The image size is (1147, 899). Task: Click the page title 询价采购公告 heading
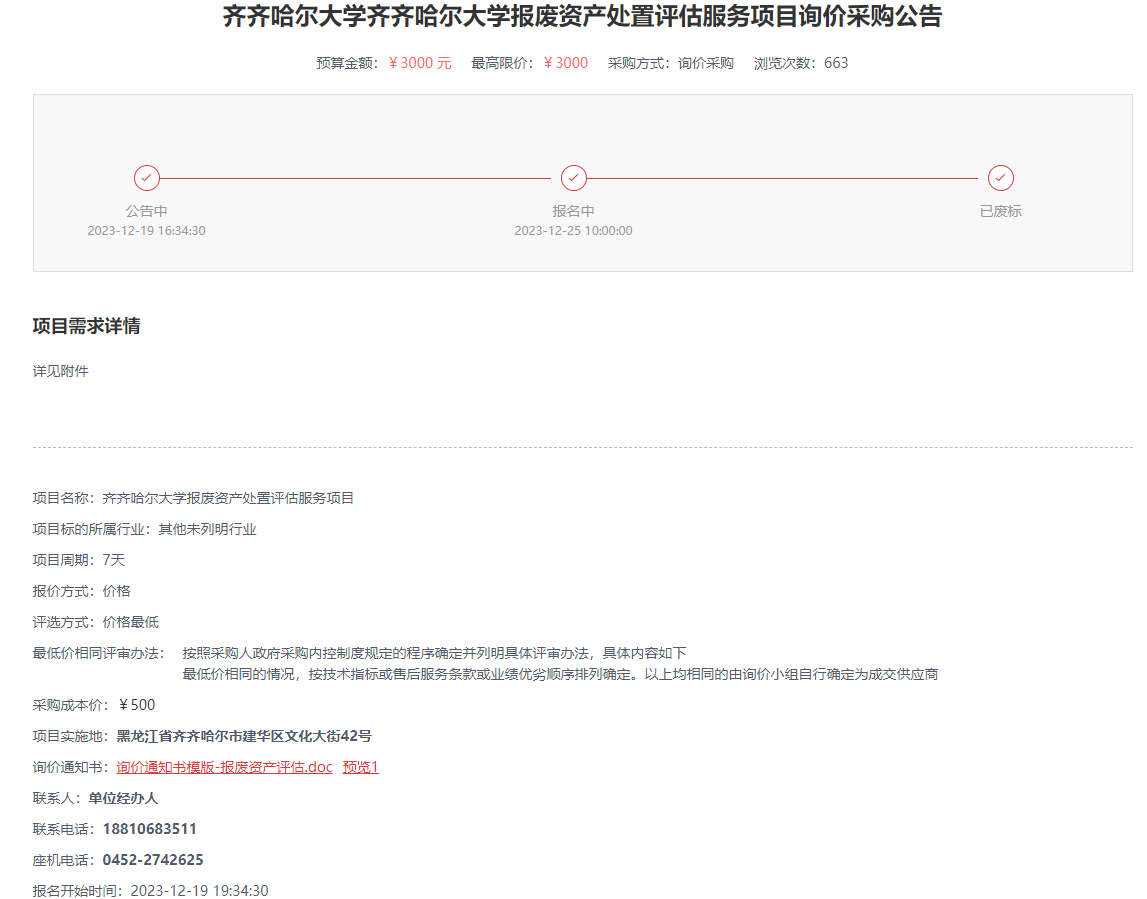pyautogui.click(x=581, y=17)
